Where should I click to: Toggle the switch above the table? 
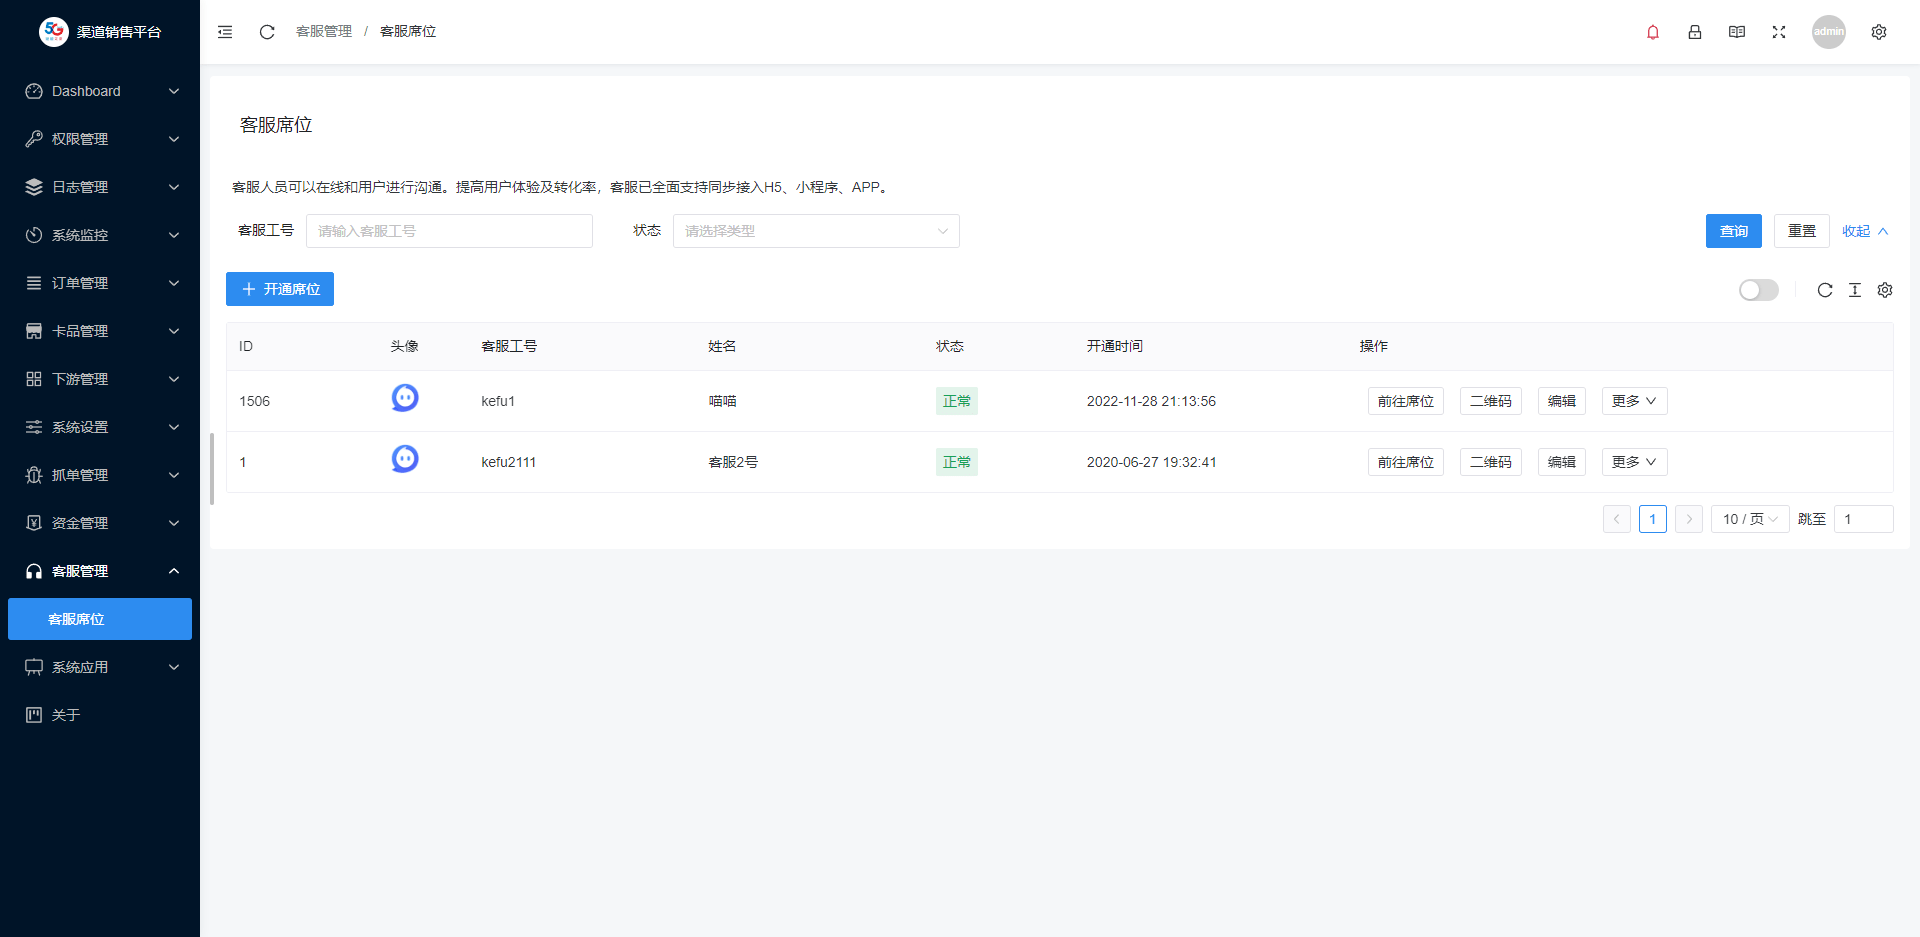pyautogui.click(x=1759, y=290)
